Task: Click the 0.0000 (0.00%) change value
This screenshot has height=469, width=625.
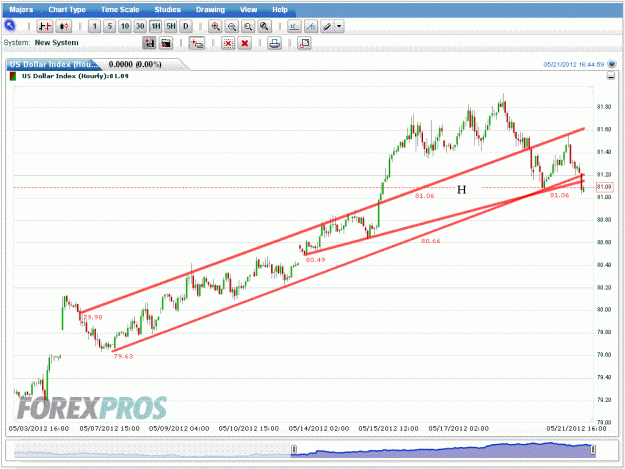Action: point(135,64)
